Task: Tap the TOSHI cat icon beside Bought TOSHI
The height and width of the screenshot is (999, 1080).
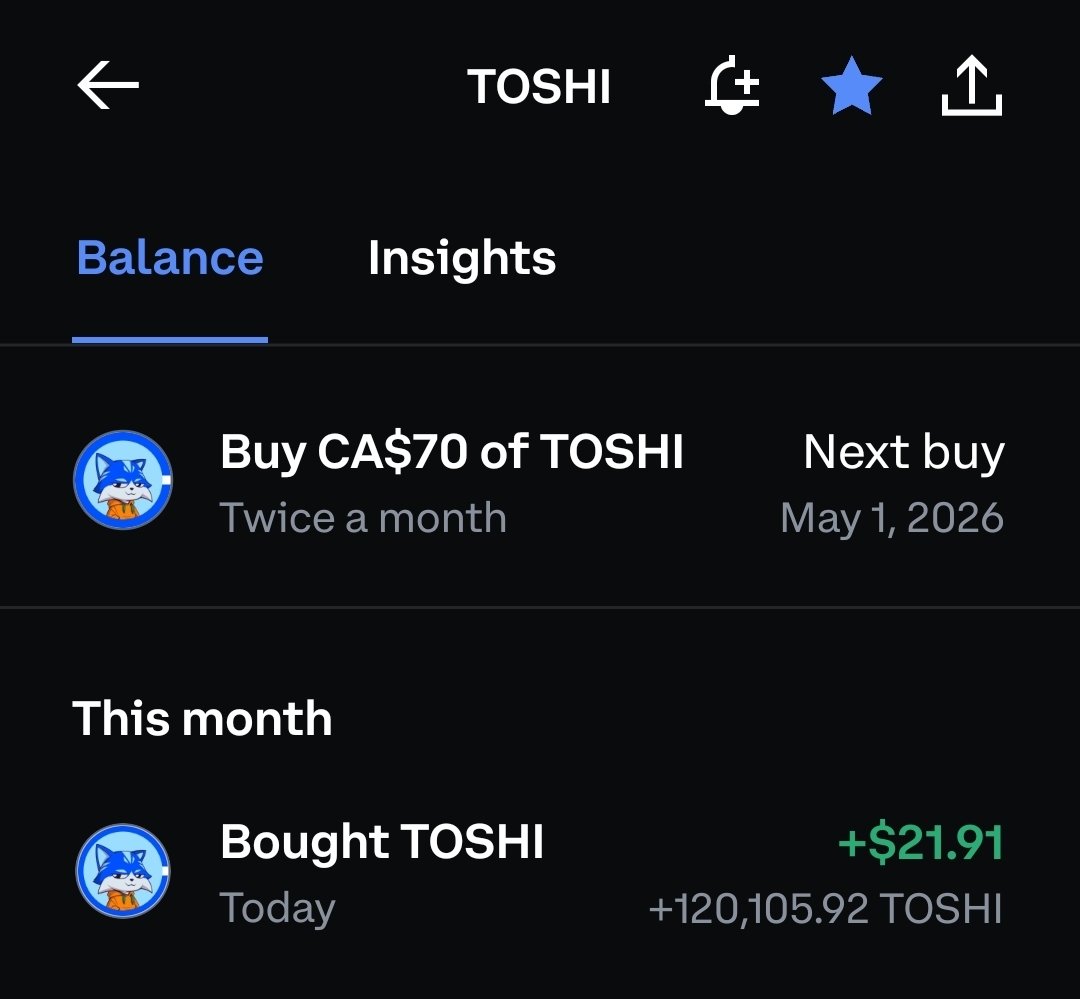Action: point(123,871)
